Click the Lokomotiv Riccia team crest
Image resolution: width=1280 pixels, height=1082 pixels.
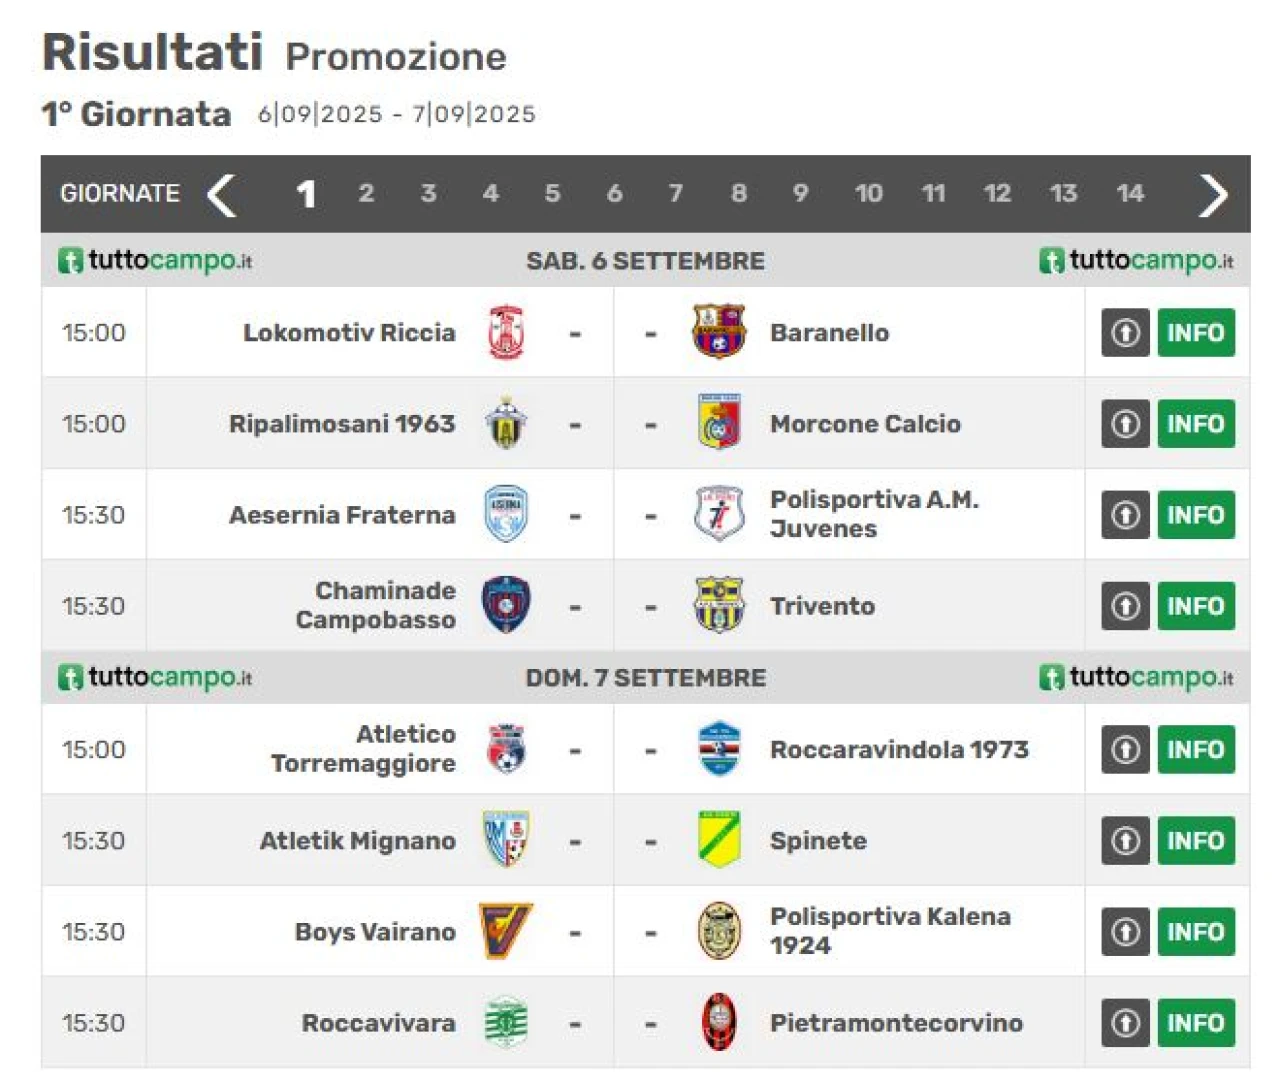coord(506,333)
